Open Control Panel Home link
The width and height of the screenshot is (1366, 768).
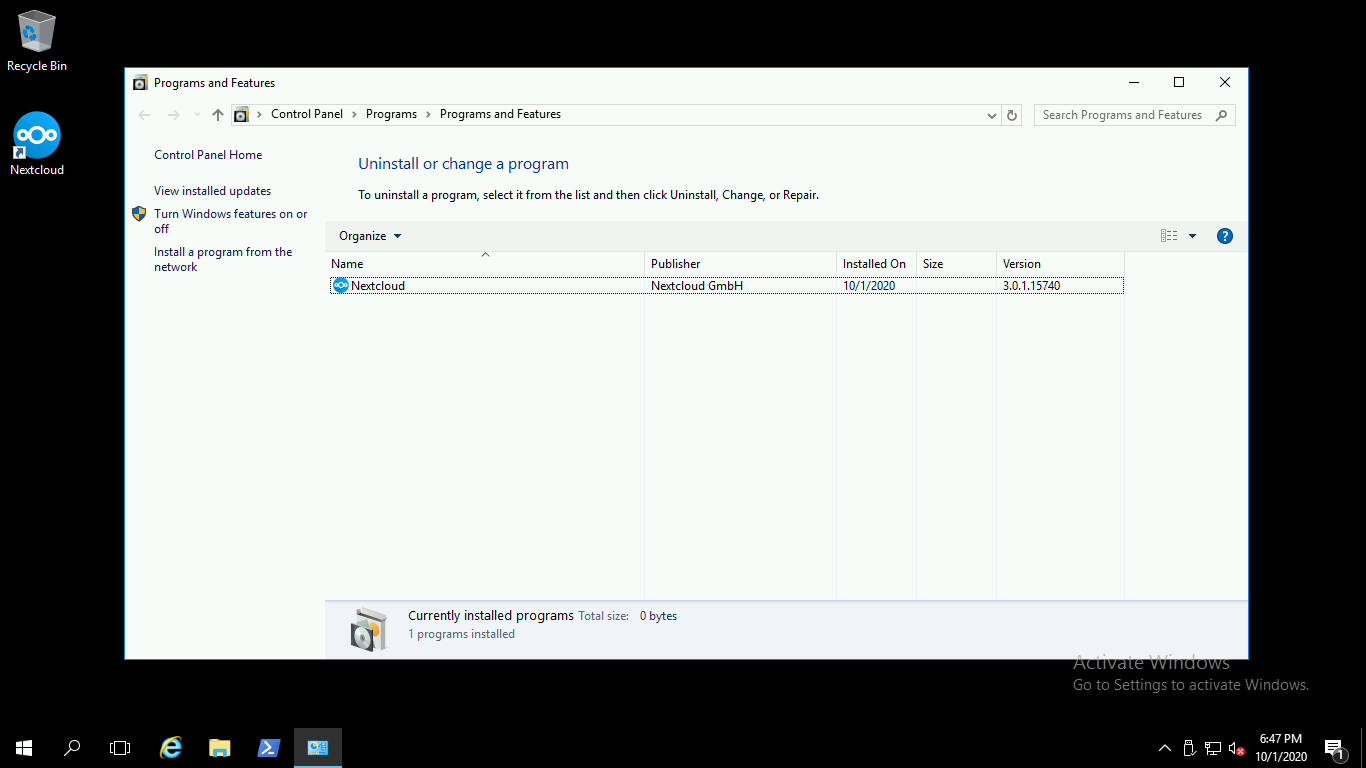208,155
